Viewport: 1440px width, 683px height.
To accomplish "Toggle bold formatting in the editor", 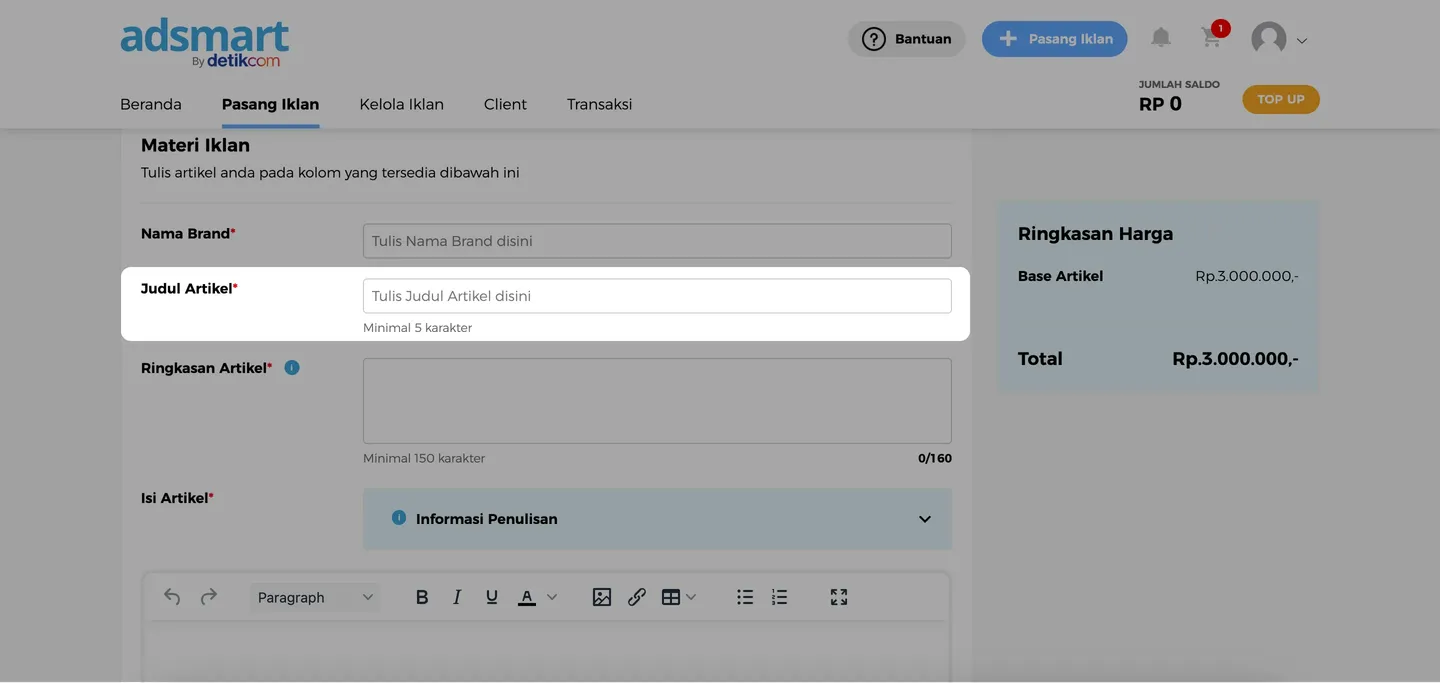I will point(422,597).
